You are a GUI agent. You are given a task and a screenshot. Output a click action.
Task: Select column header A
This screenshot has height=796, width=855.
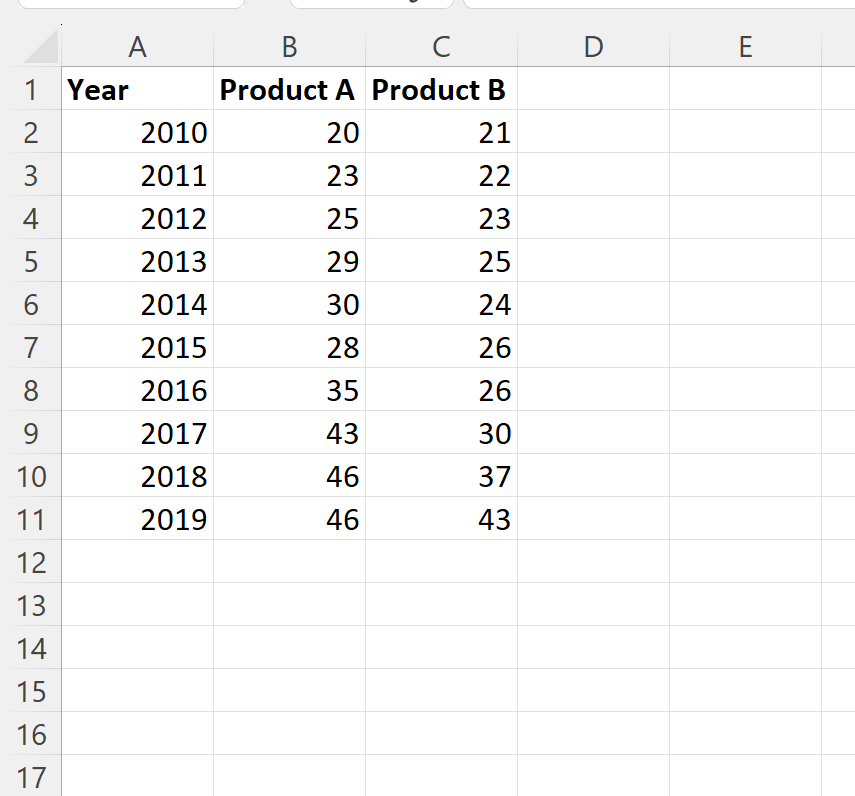(137, 46)
